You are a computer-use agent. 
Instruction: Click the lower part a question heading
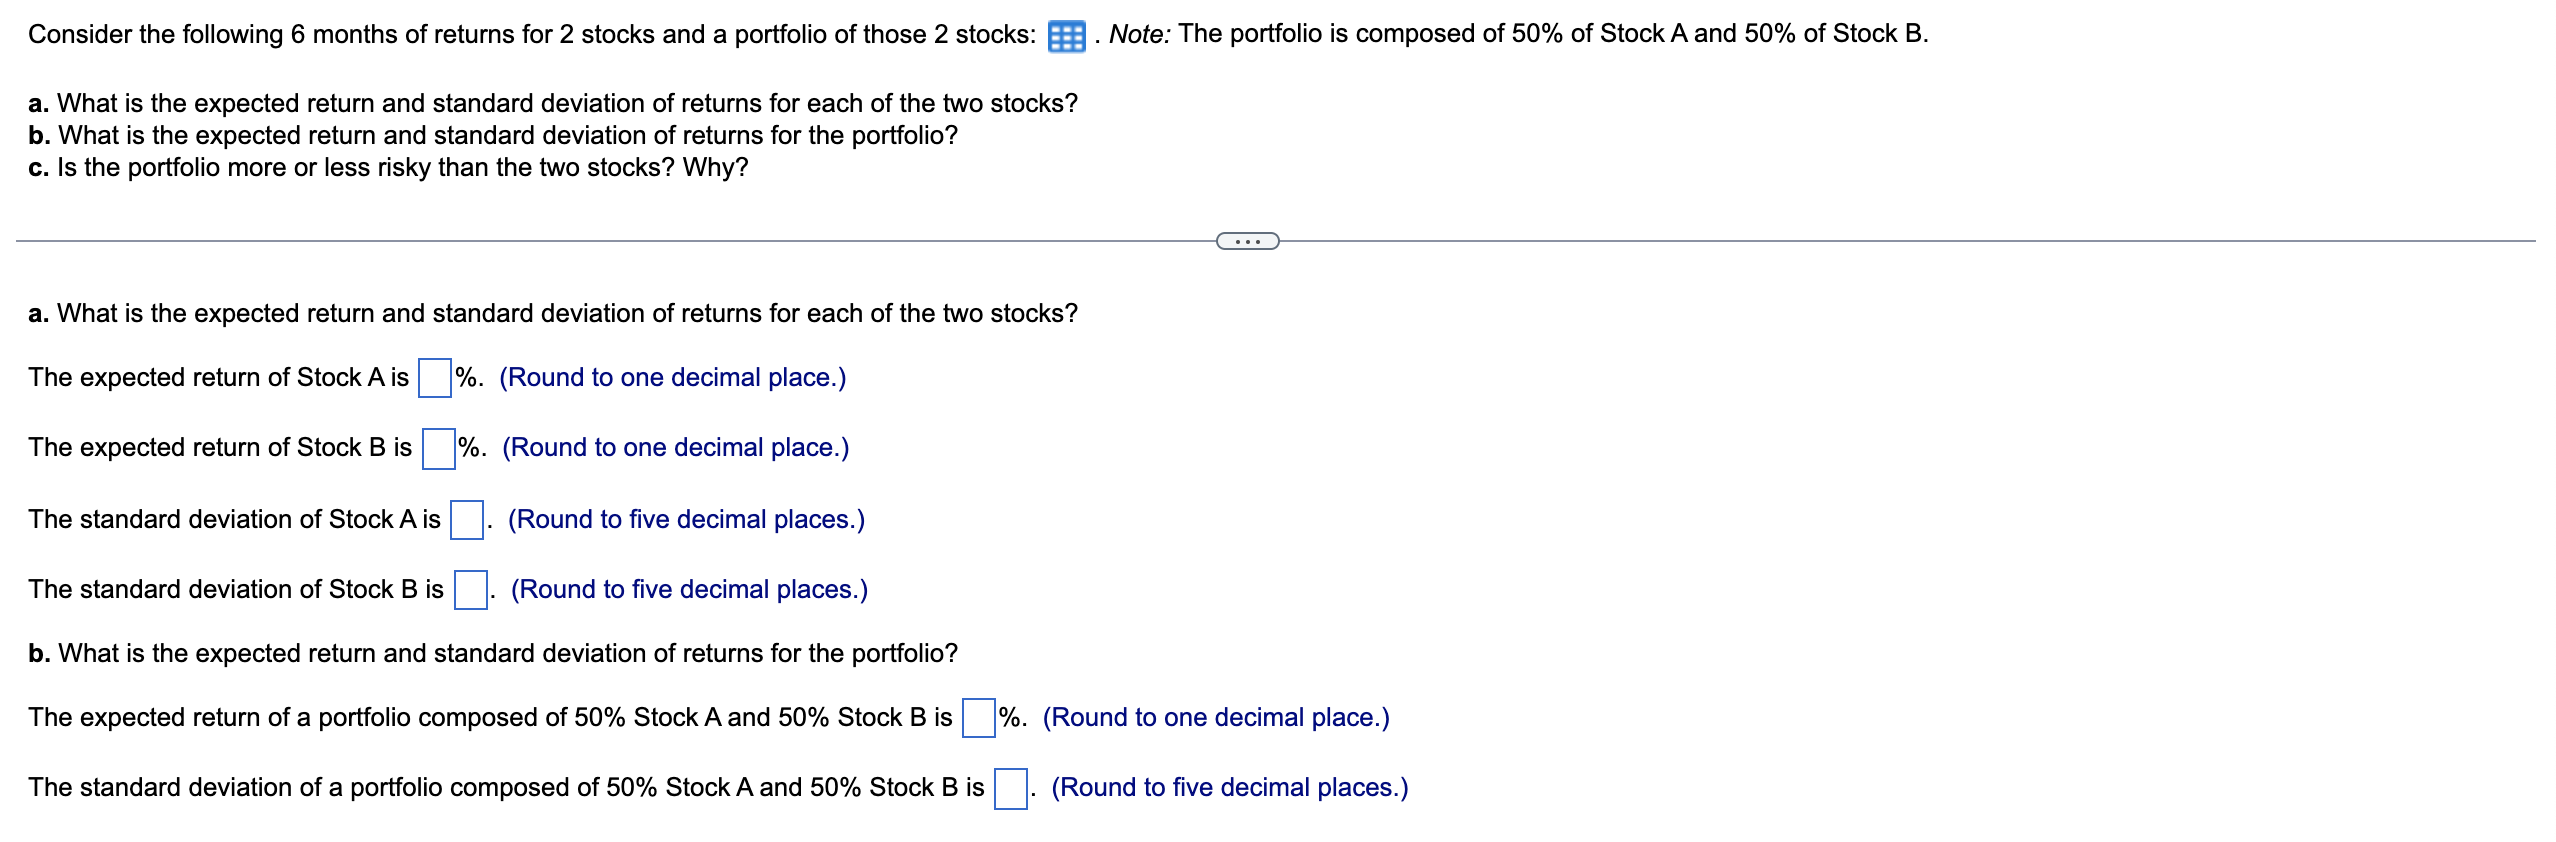click(x=553, y=313)
